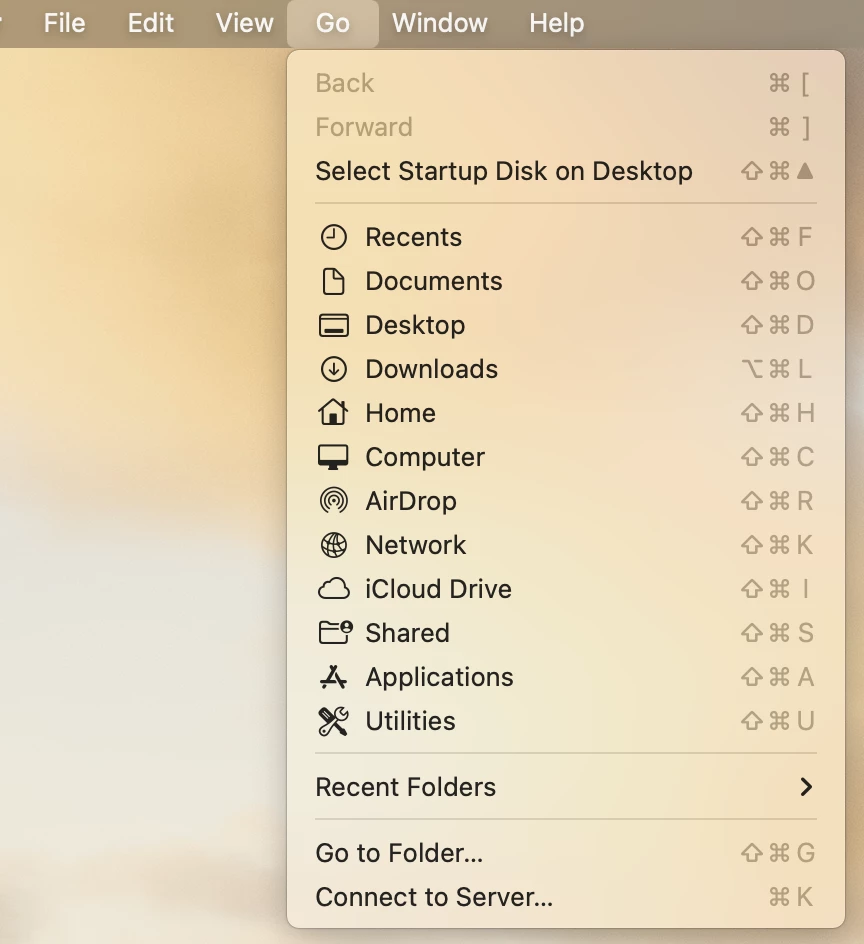
Task: Select the AirDrop label
Action: pos(411,501)
